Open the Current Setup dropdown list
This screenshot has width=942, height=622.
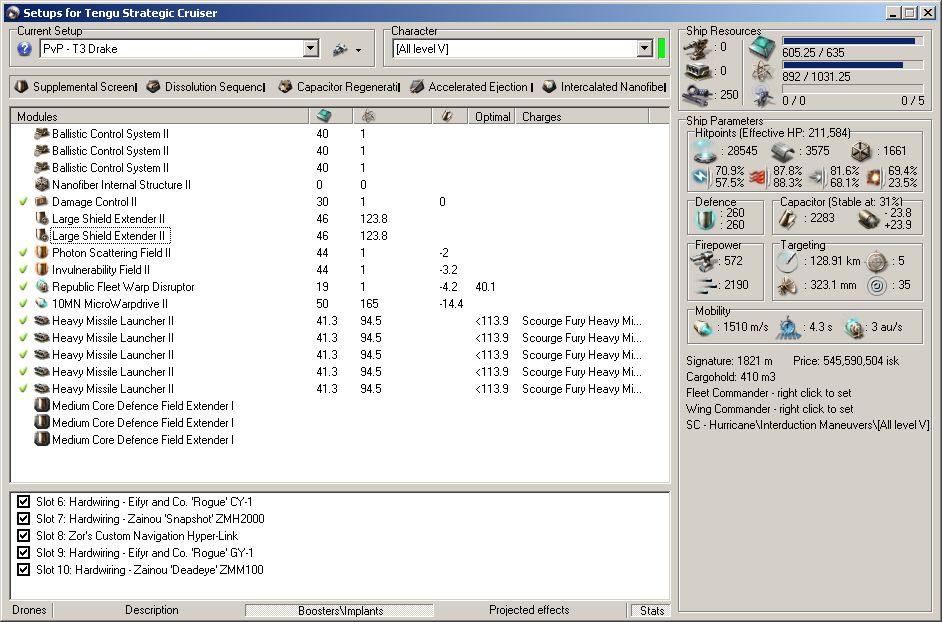(x=310, y=49)
